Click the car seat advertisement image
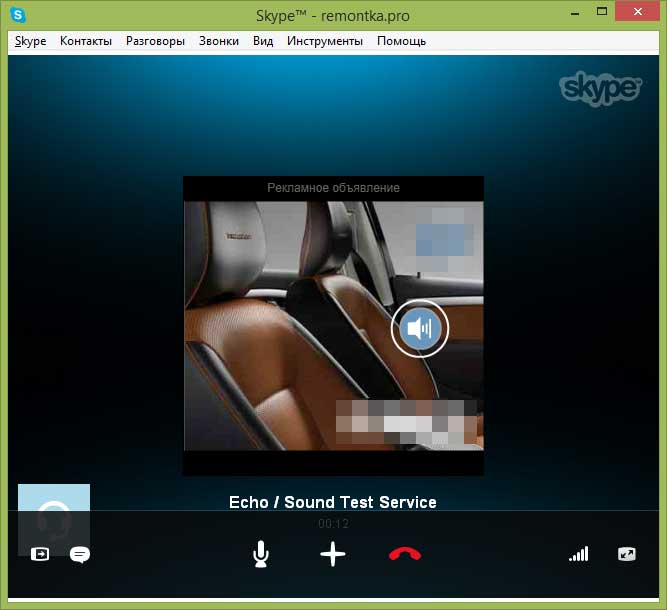Viewport: 667px width, 610px height. tap(334, 325)
